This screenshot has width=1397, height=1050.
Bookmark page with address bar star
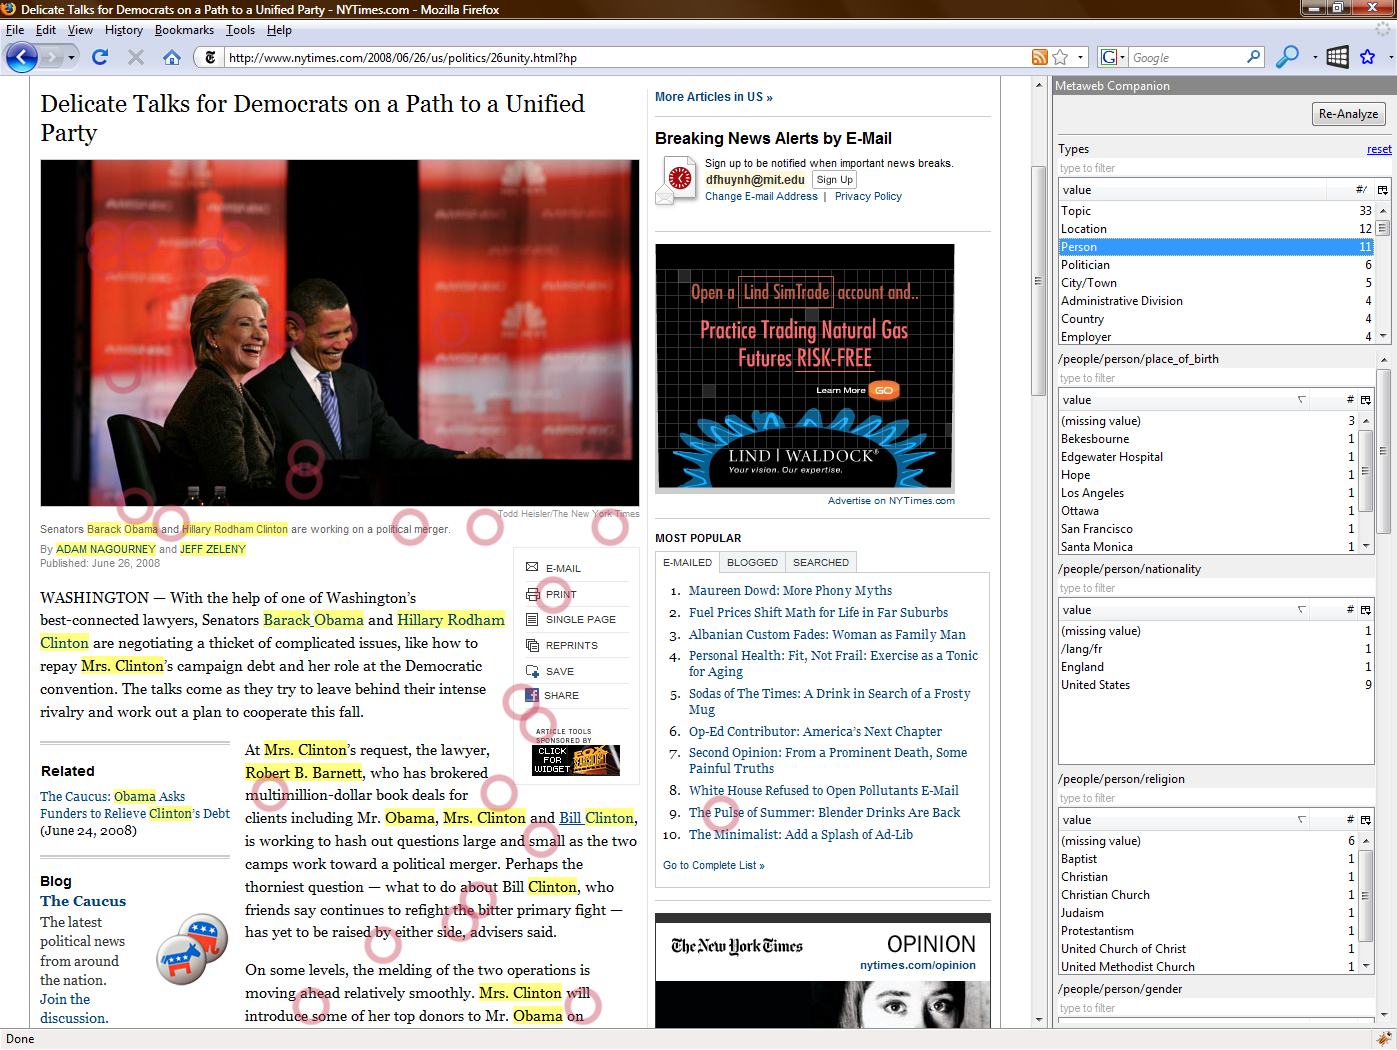point(1061,58)
